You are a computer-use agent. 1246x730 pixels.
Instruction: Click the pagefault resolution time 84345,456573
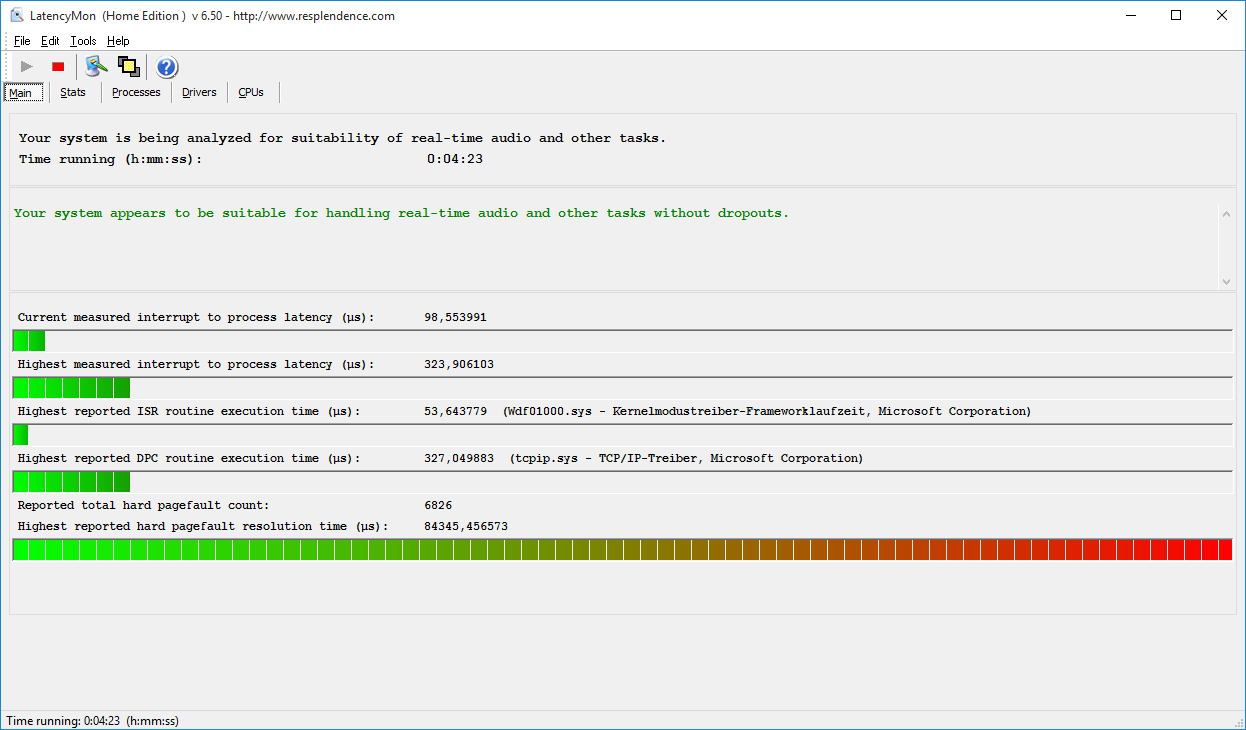point(466,526)
